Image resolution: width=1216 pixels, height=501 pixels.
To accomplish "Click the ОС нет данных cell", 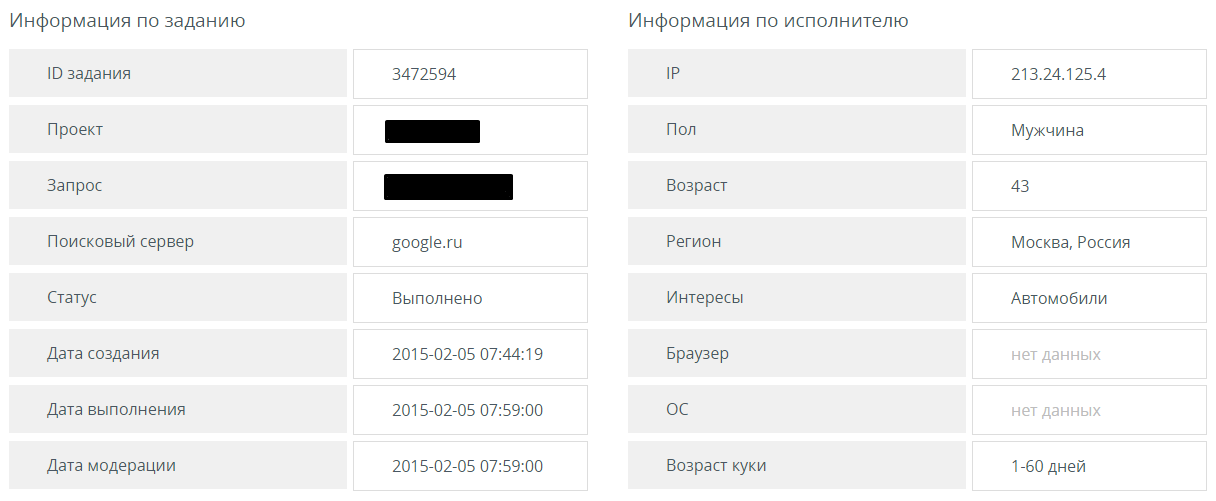I will 1056,410.
